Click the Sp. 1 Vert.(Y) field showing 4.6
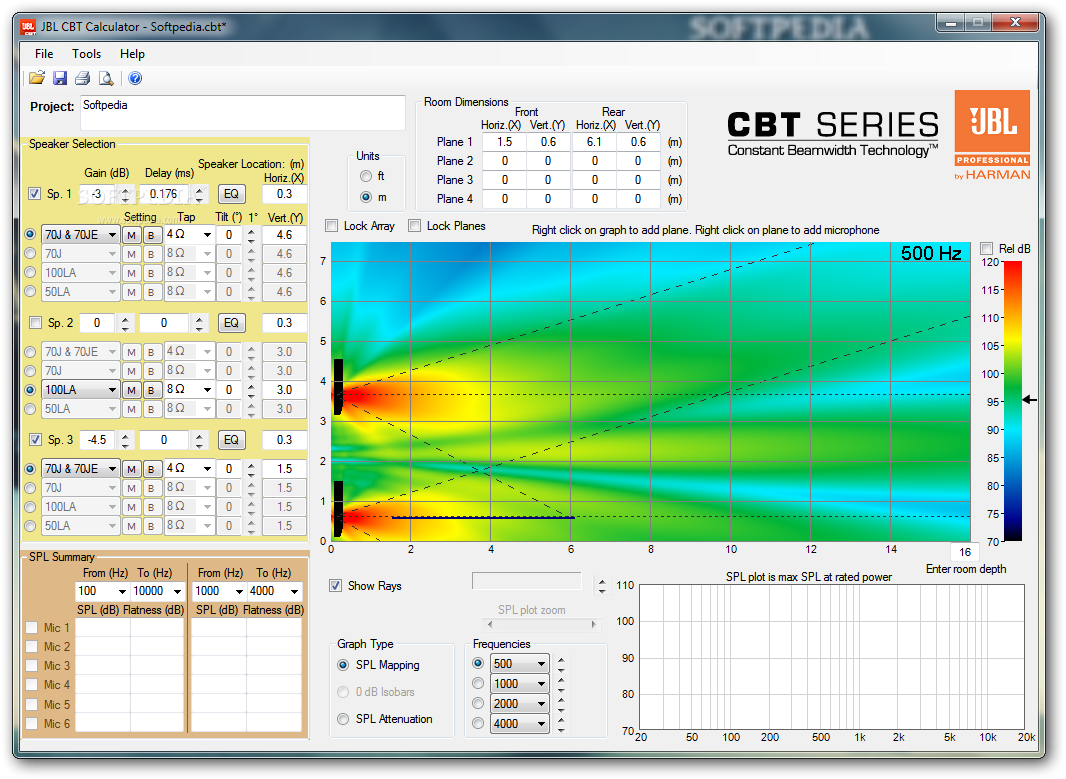 [x=284, y=235]
